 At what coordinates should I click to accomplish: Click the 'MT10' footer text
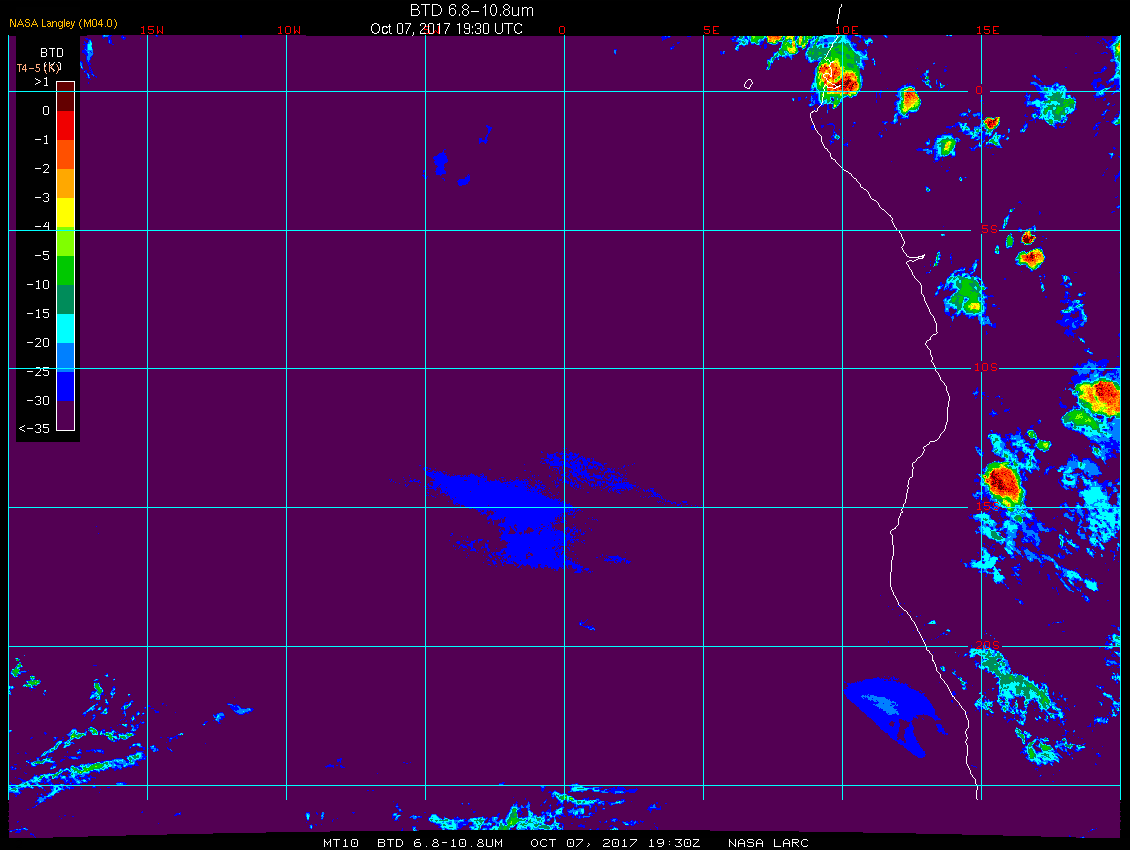[x=341, y=843]
